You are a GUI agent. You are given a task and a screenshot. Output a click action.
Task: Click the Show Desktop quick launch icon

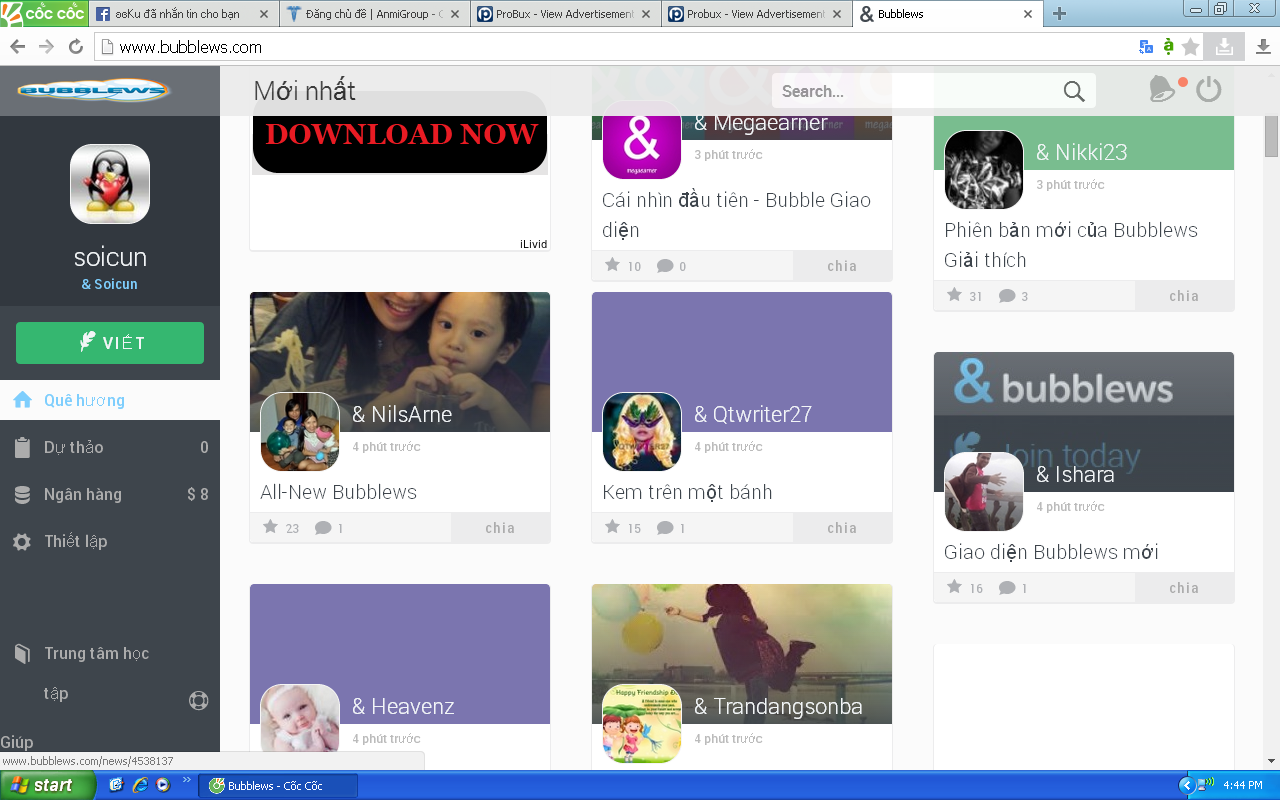point(116,785)
